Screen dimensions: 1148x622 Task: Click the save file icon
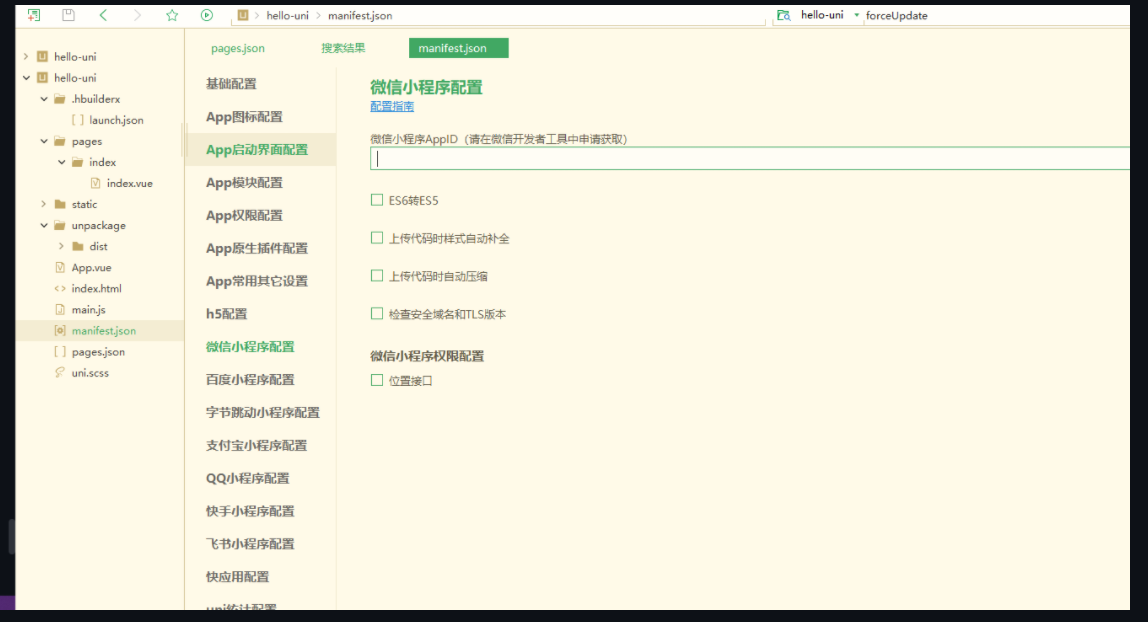[68, 14]
